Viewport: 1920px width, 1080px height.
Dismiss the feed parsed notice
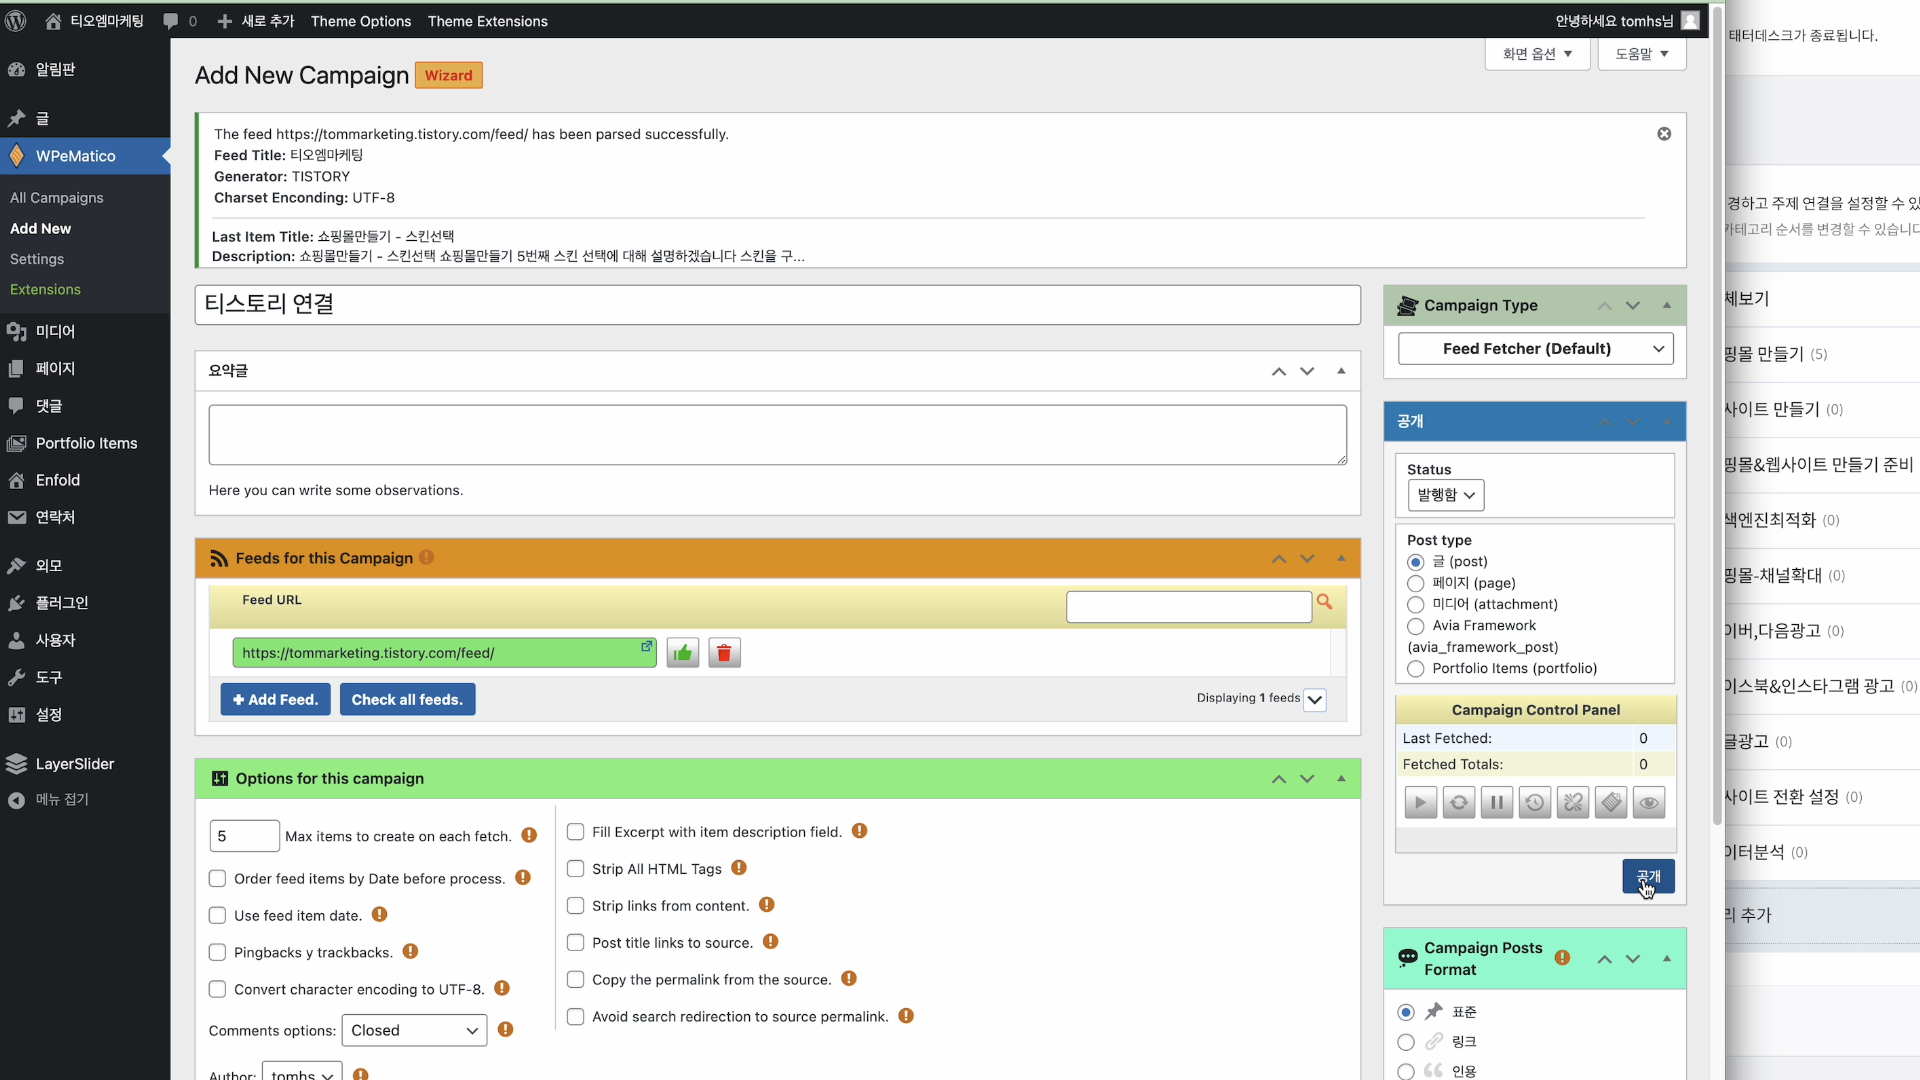click(x=1664, y=134)
